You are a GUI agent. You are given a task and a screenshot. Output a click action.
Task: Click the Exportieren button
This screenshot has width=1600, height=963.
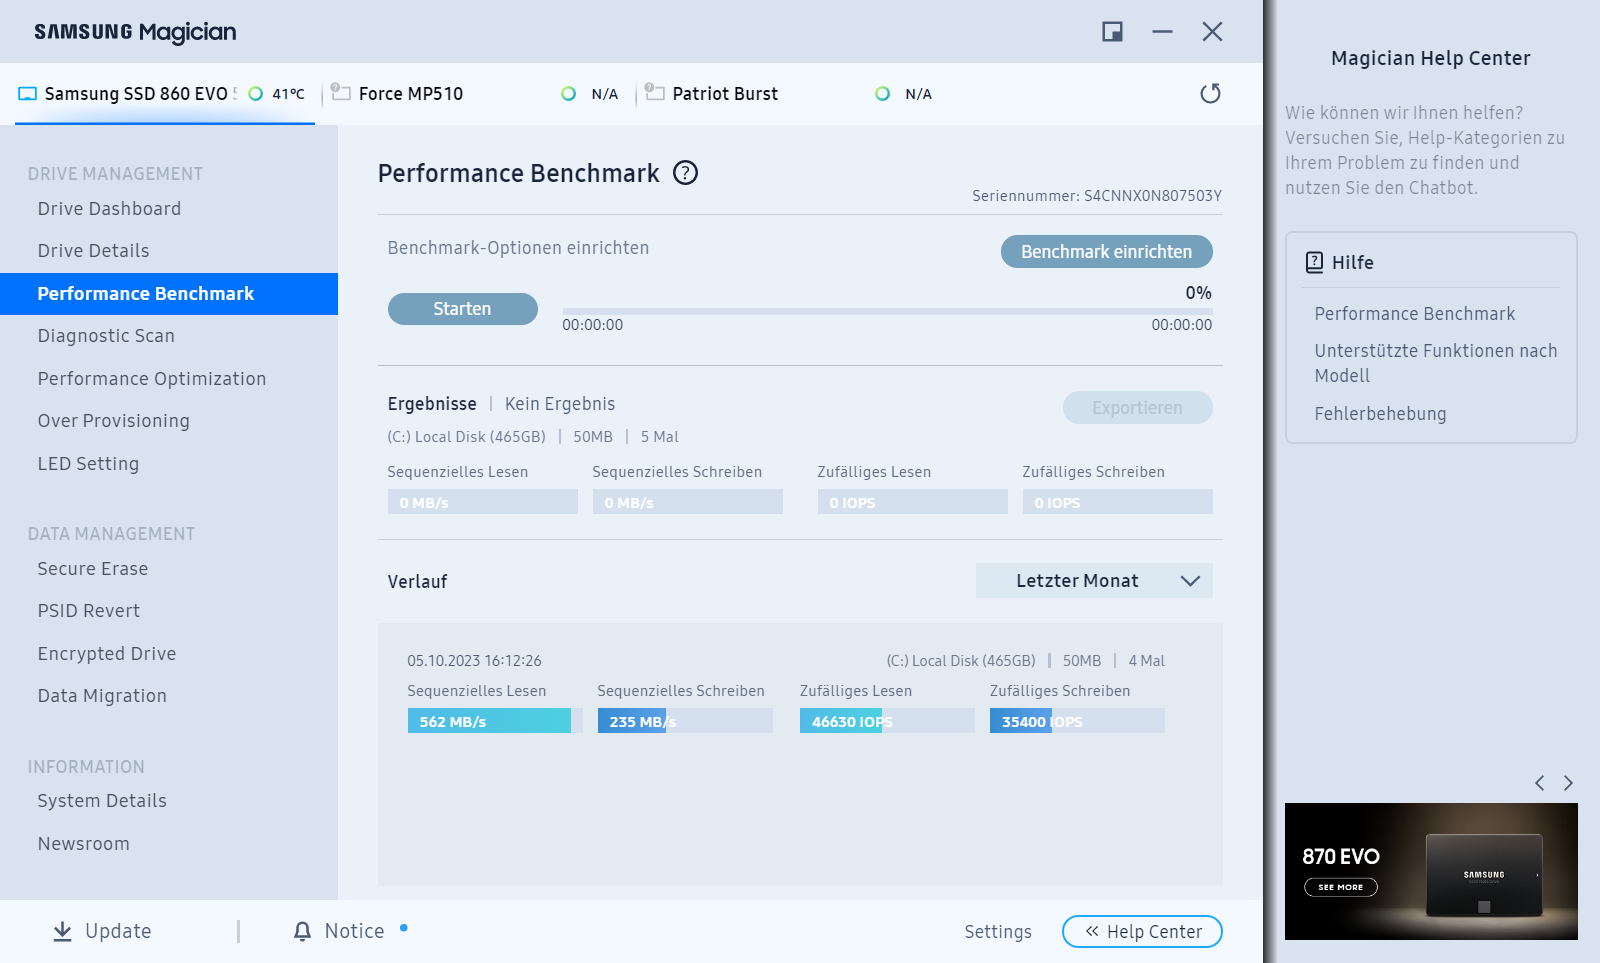[1137, 408]
